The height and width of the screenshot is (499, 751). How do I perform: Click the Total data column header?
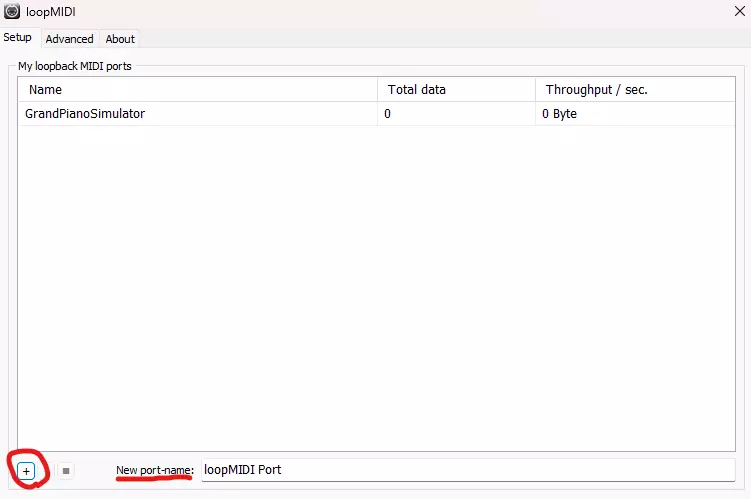click(456, 90)
